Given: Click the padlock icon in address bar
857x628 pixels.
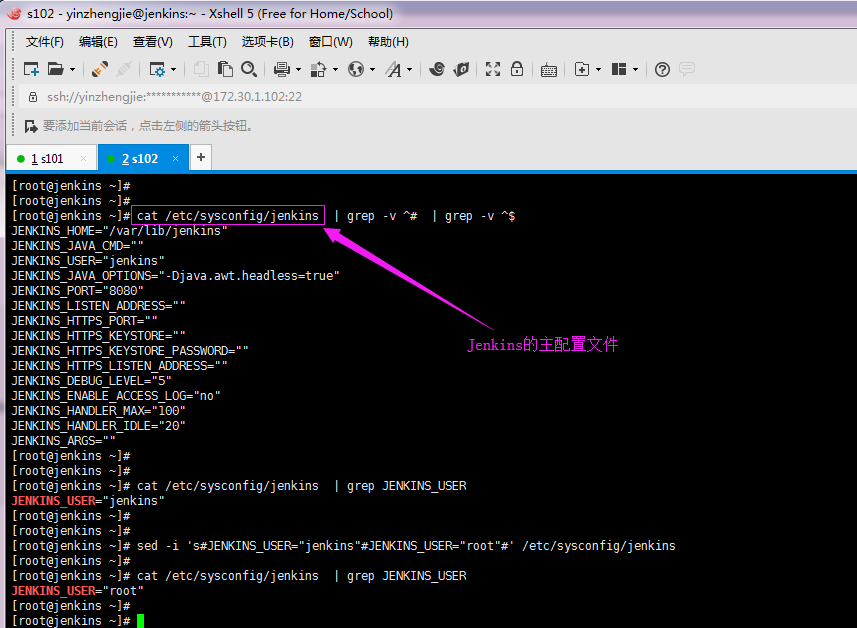Looking at the screenshot, I should [33, 97].
